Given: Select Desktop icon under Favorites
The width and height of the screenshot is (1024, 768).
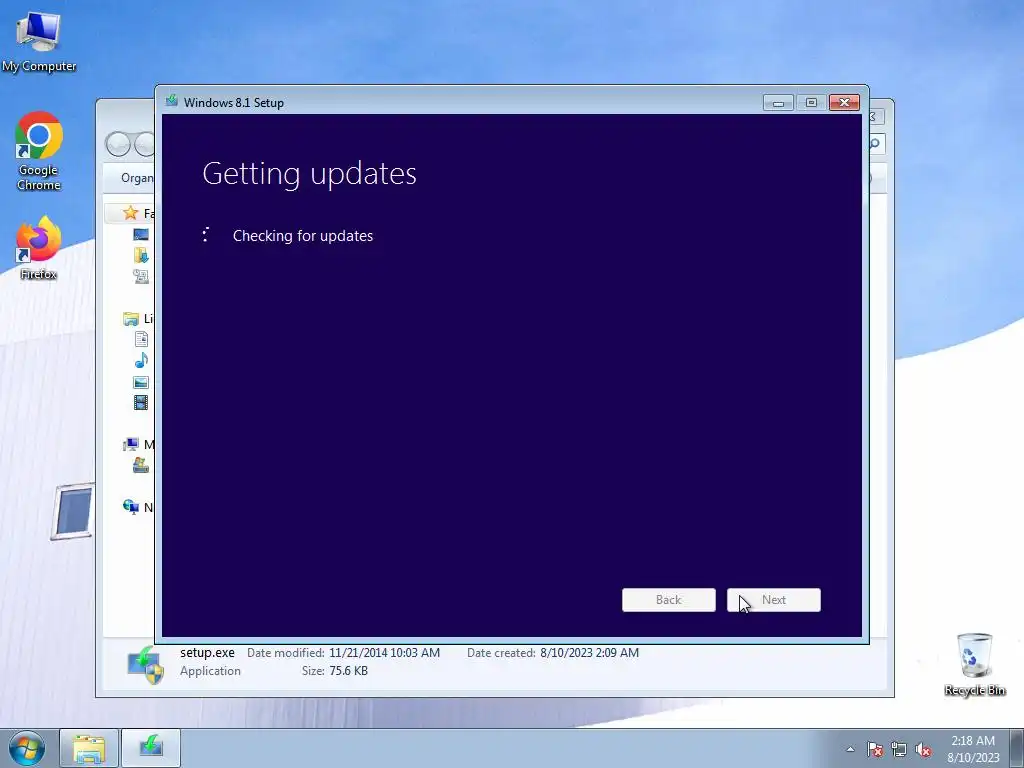Looking at the screenshot, I should (140, 234).
